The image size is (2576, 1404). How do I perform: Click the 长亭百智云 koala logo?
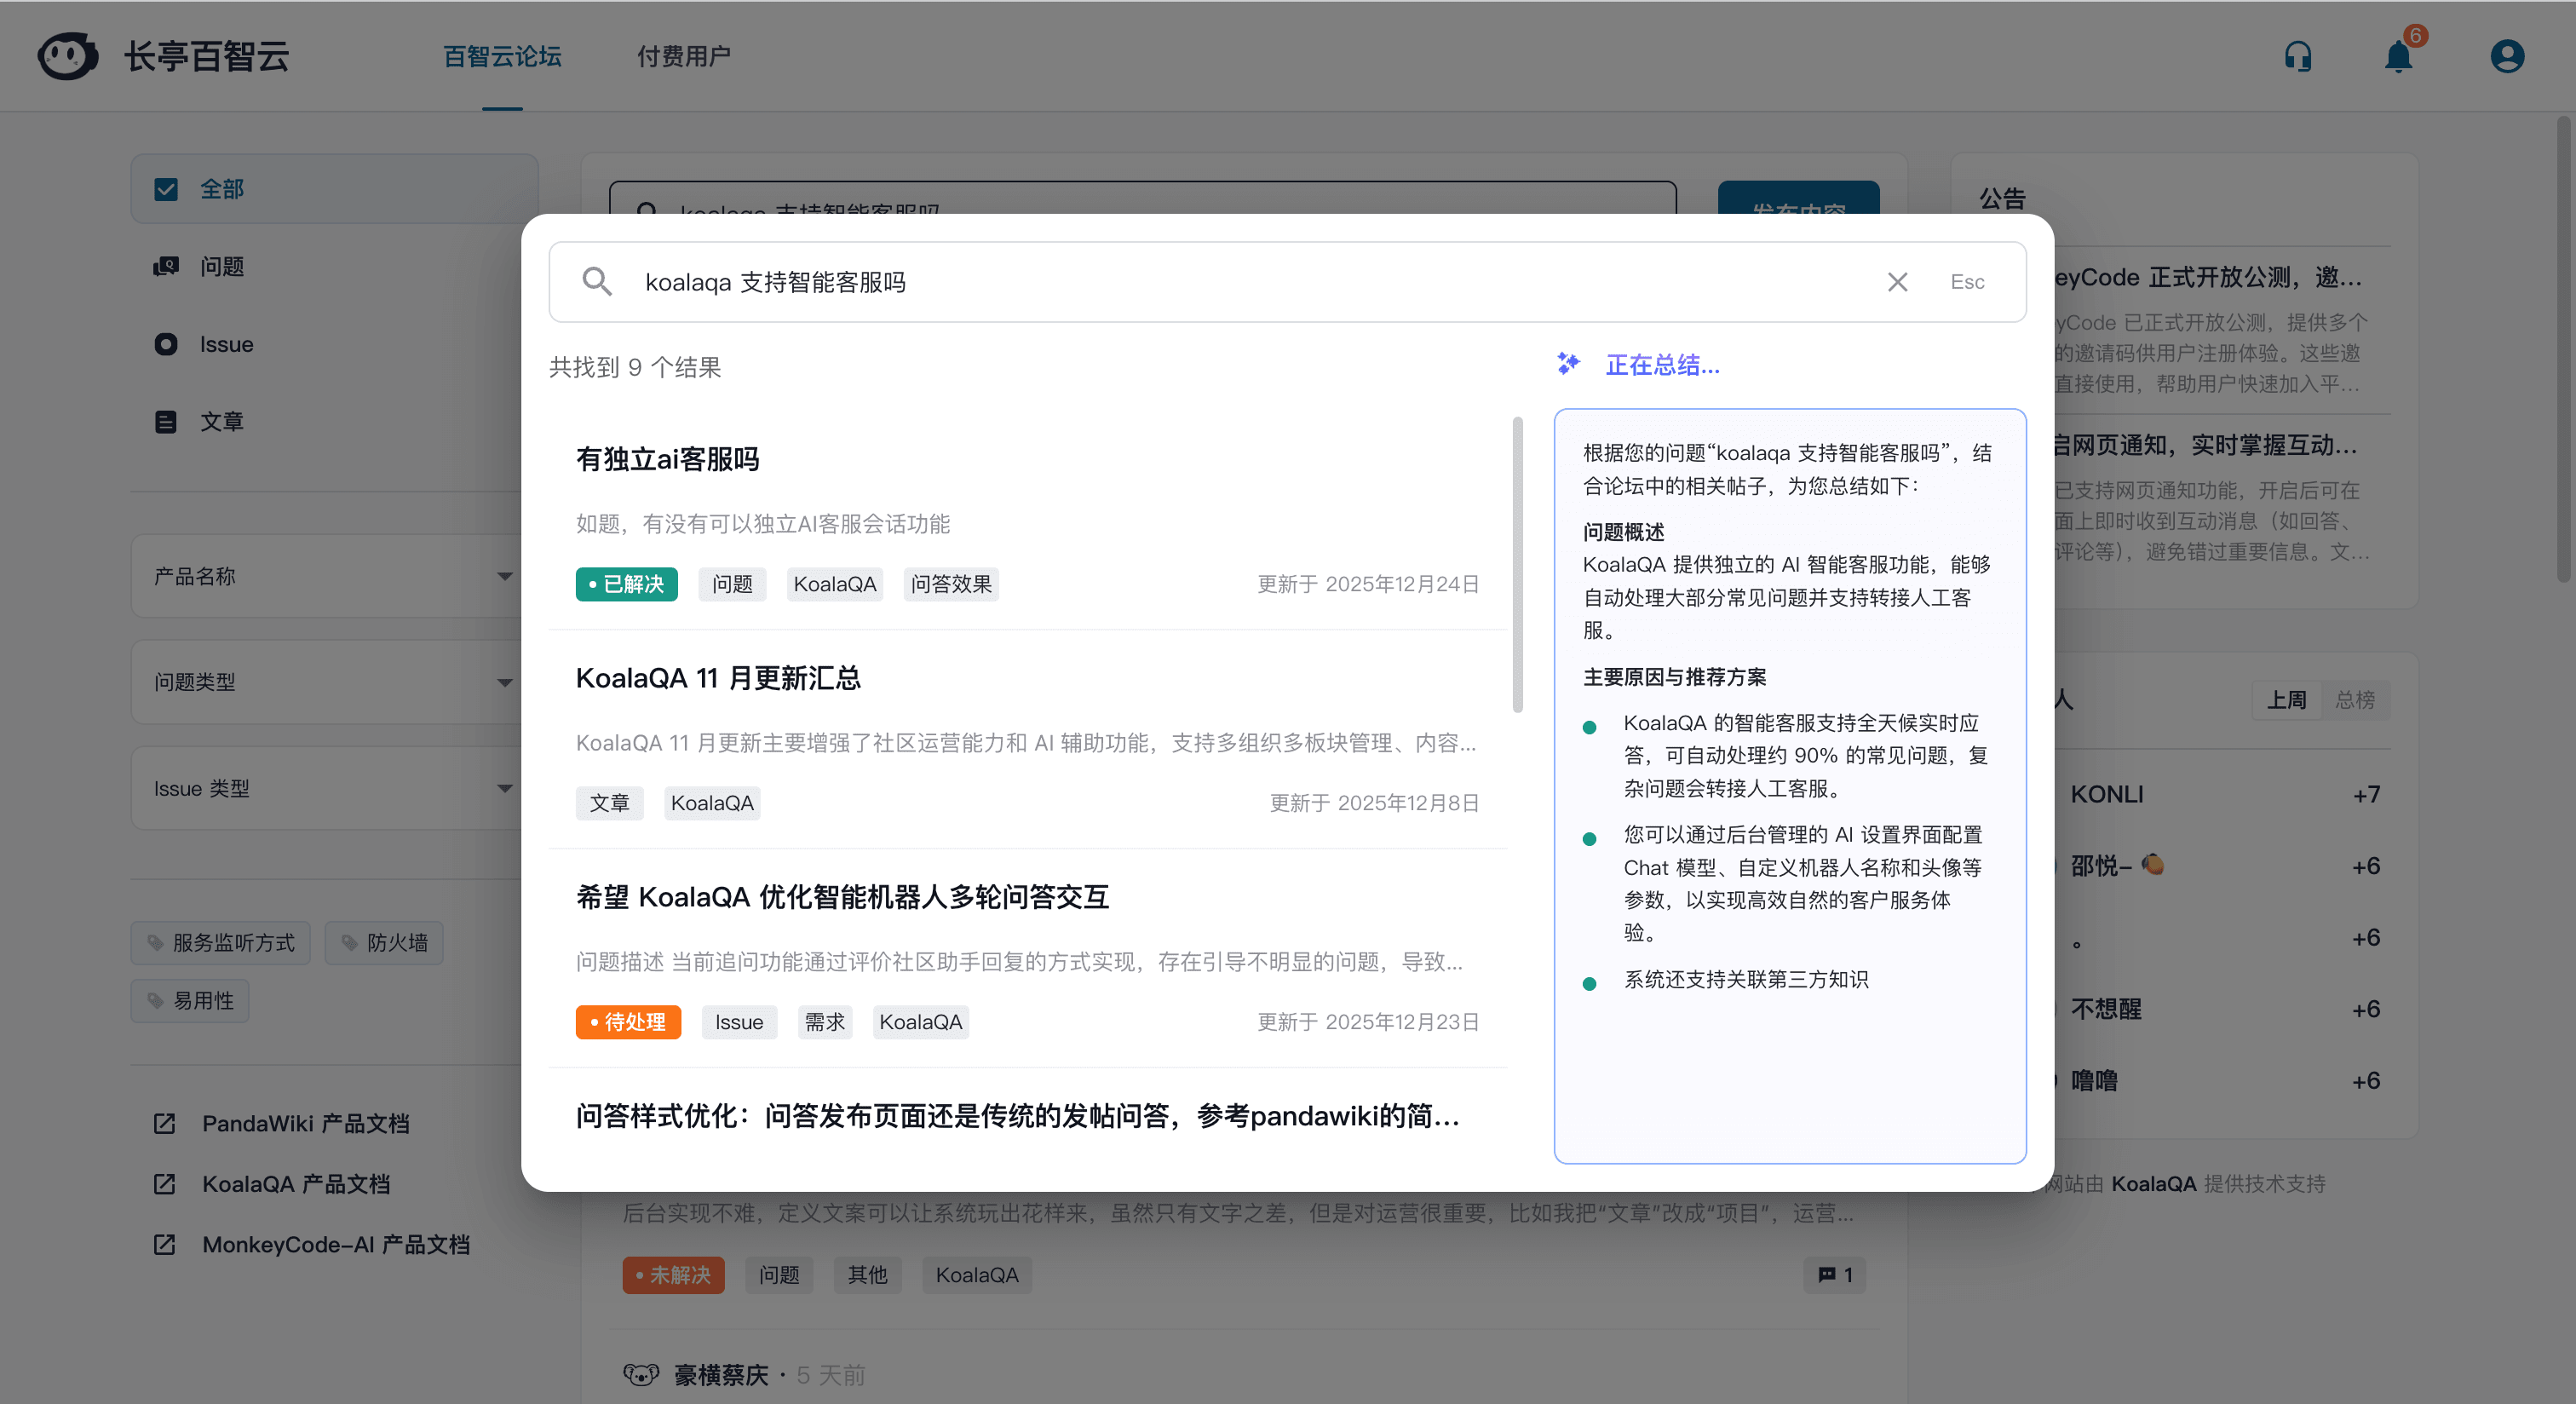point(67,56)
